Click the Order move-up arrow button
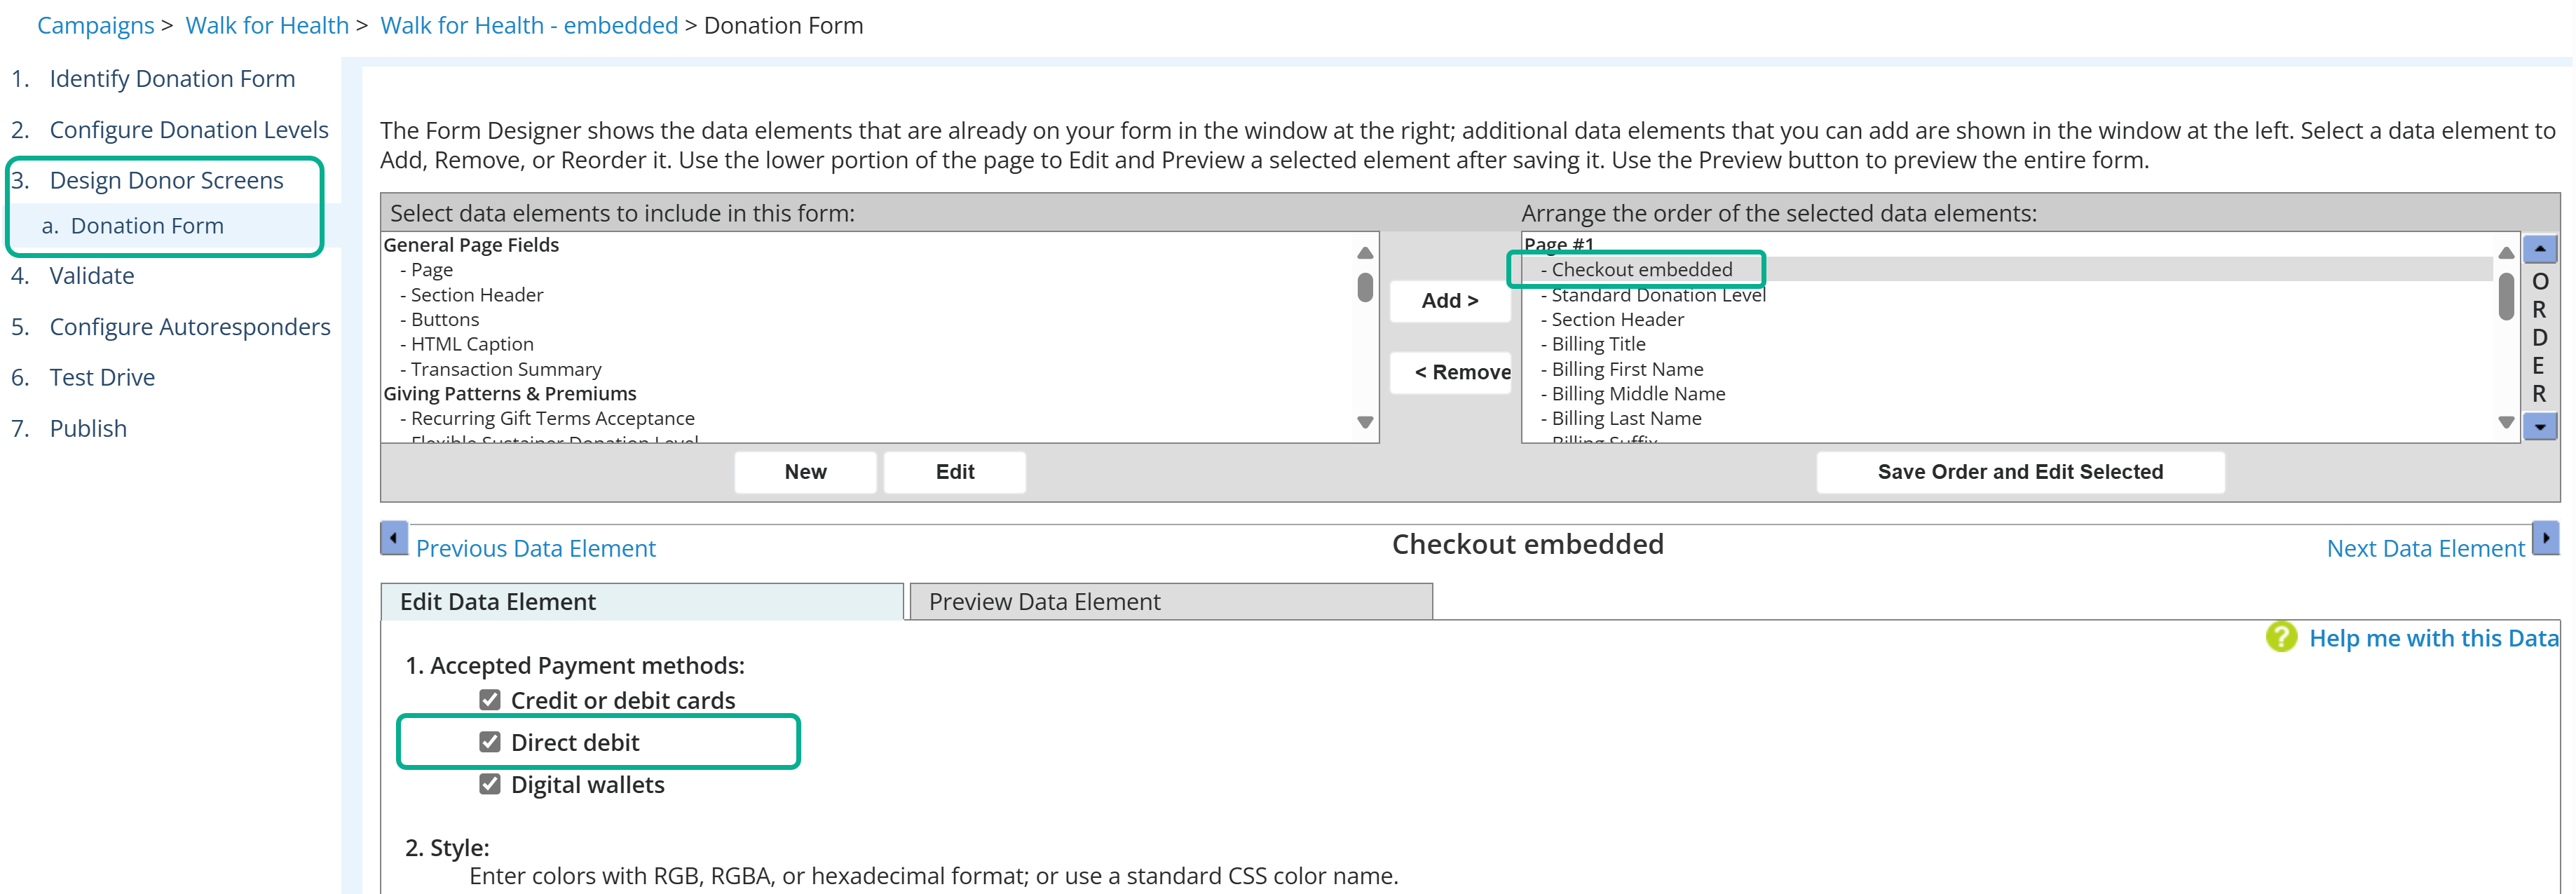Screen dimensions: 2576x894 pos(2539,248)
